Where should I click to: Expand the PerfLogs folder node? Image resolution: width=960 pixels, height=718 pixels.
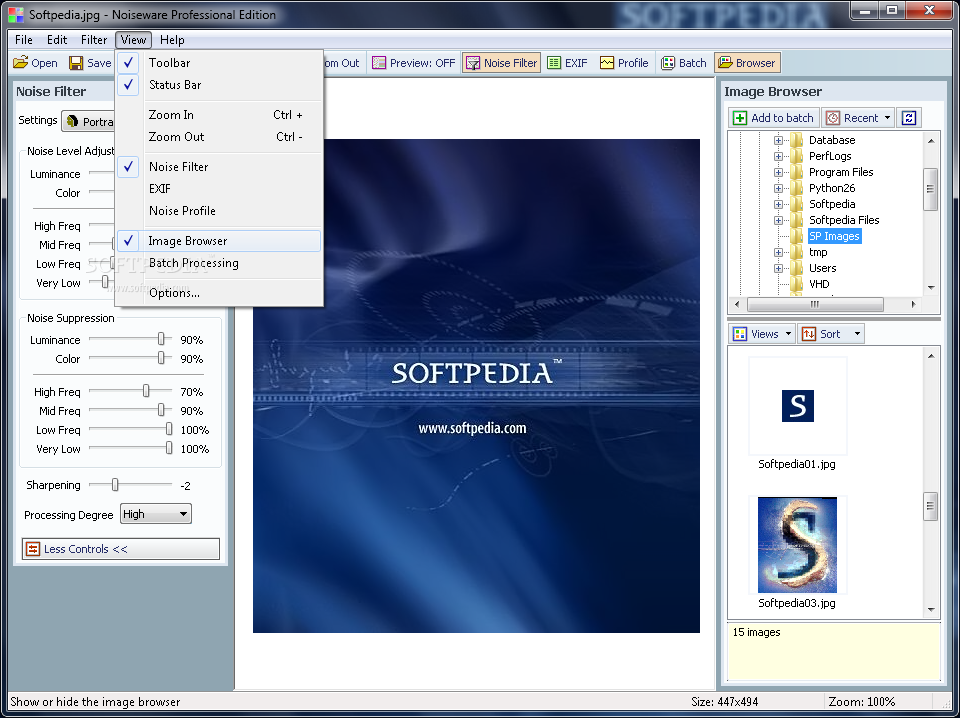pyautogui.click(x=778, y=156)
